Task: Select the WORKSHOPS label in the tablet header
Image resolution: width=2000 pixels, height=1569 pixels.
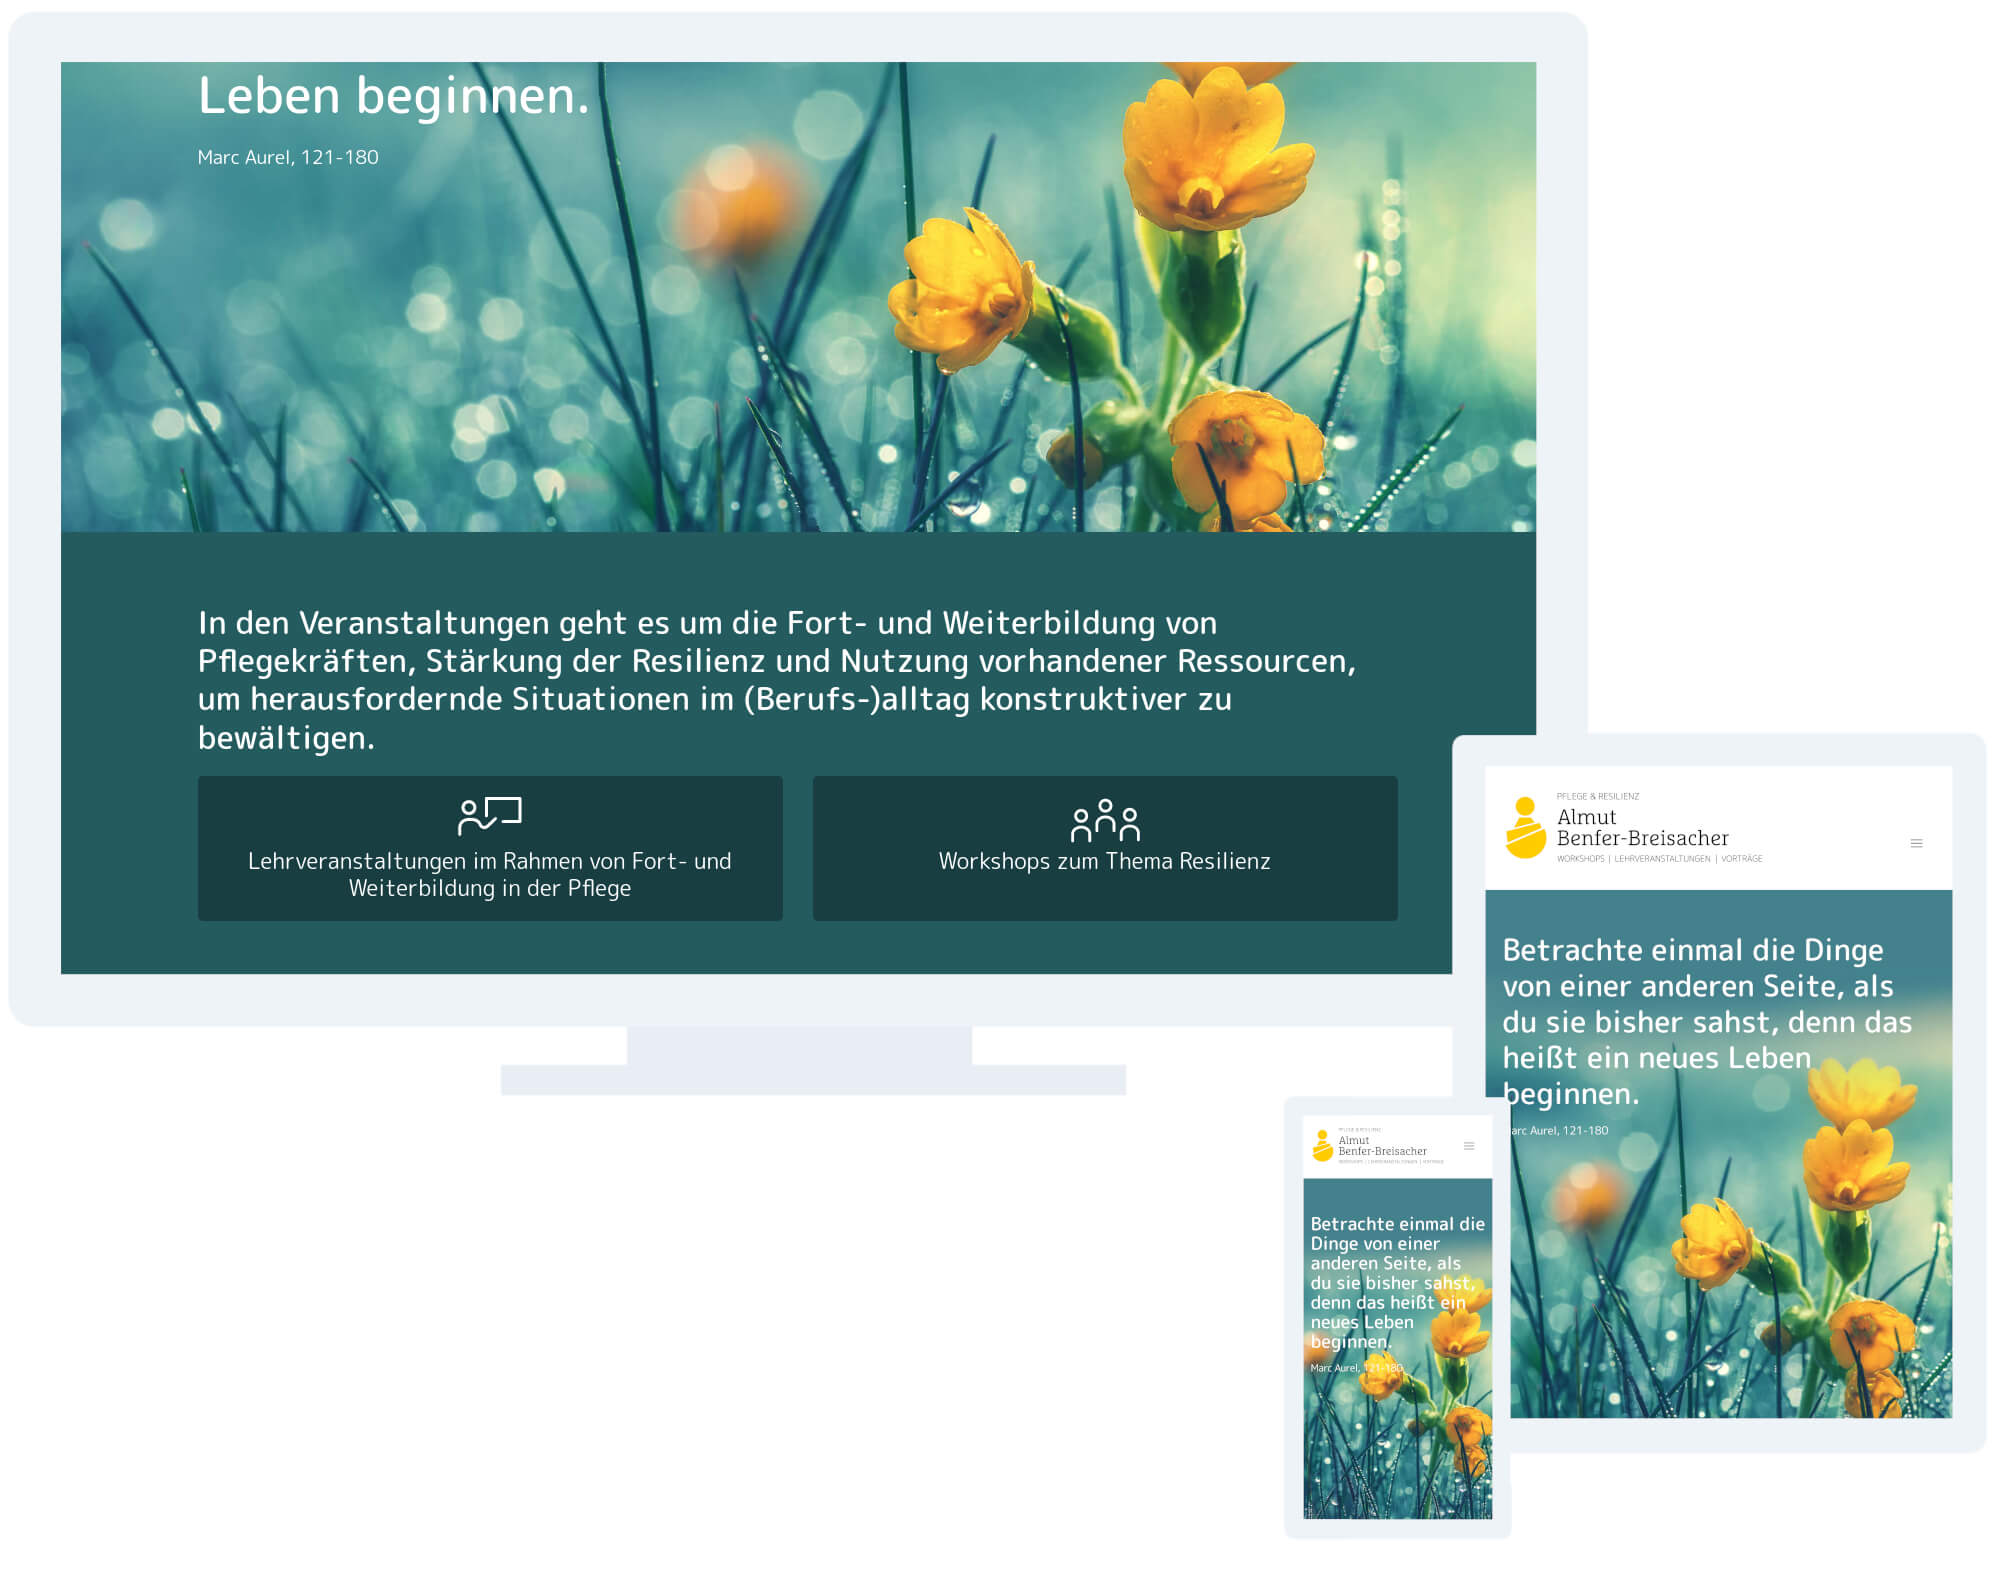Action: (x=1580, y=858)
